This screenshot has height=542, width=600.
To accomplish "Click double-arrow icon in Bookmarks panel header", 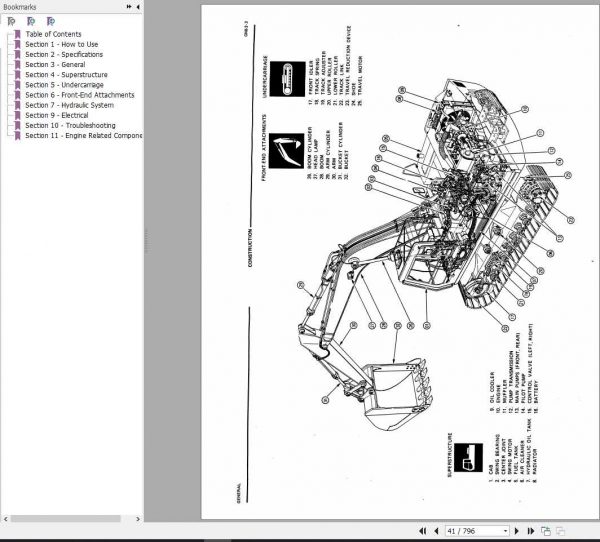I will pos(129,7).
